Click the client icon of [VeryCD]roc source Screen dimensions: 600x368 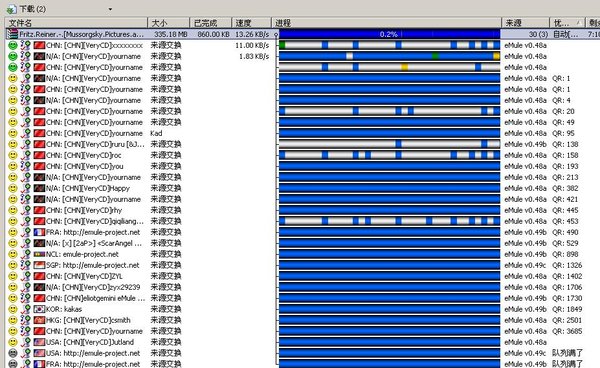26,155
